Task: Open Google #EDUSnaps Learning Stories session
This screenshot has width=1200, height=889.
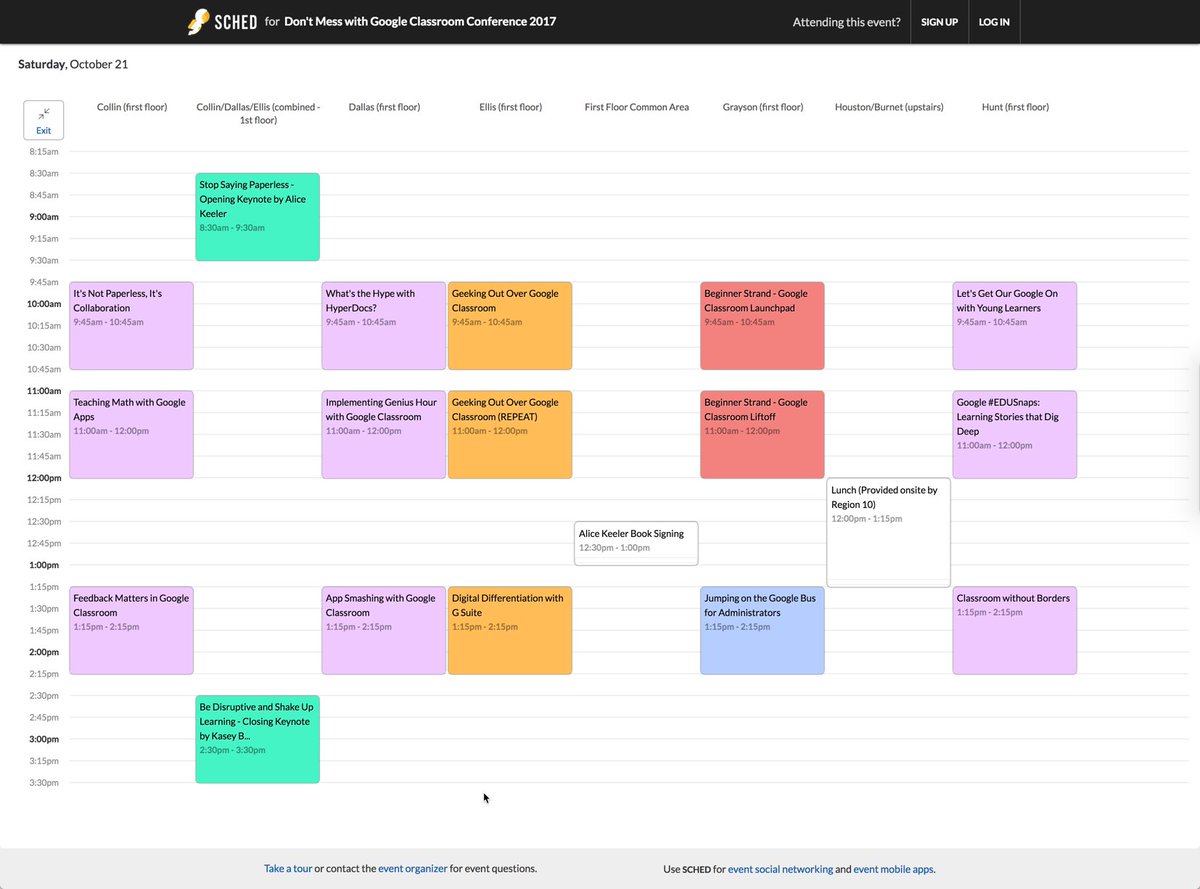Action: click(1014, 435)
